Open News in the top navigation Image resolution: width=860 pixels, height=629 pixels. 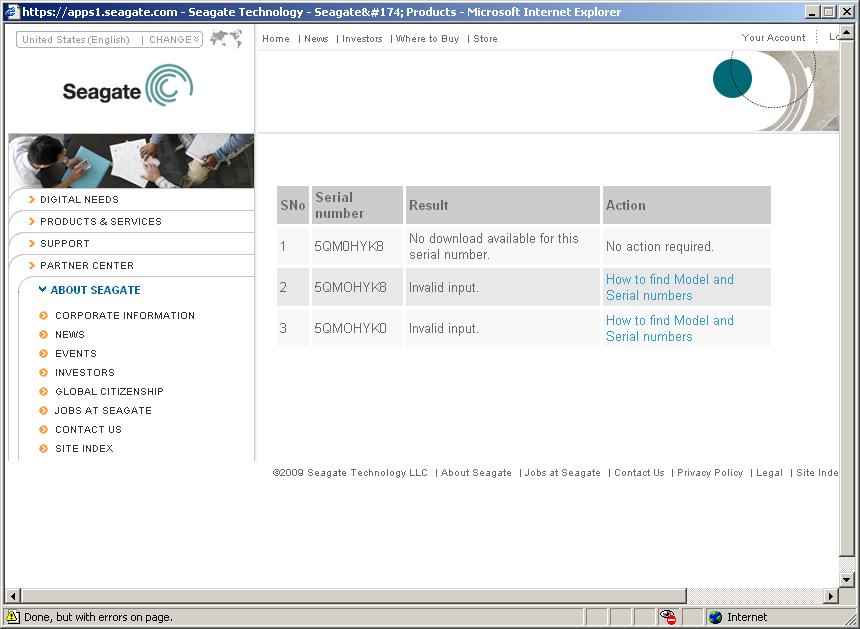(316, 39)
